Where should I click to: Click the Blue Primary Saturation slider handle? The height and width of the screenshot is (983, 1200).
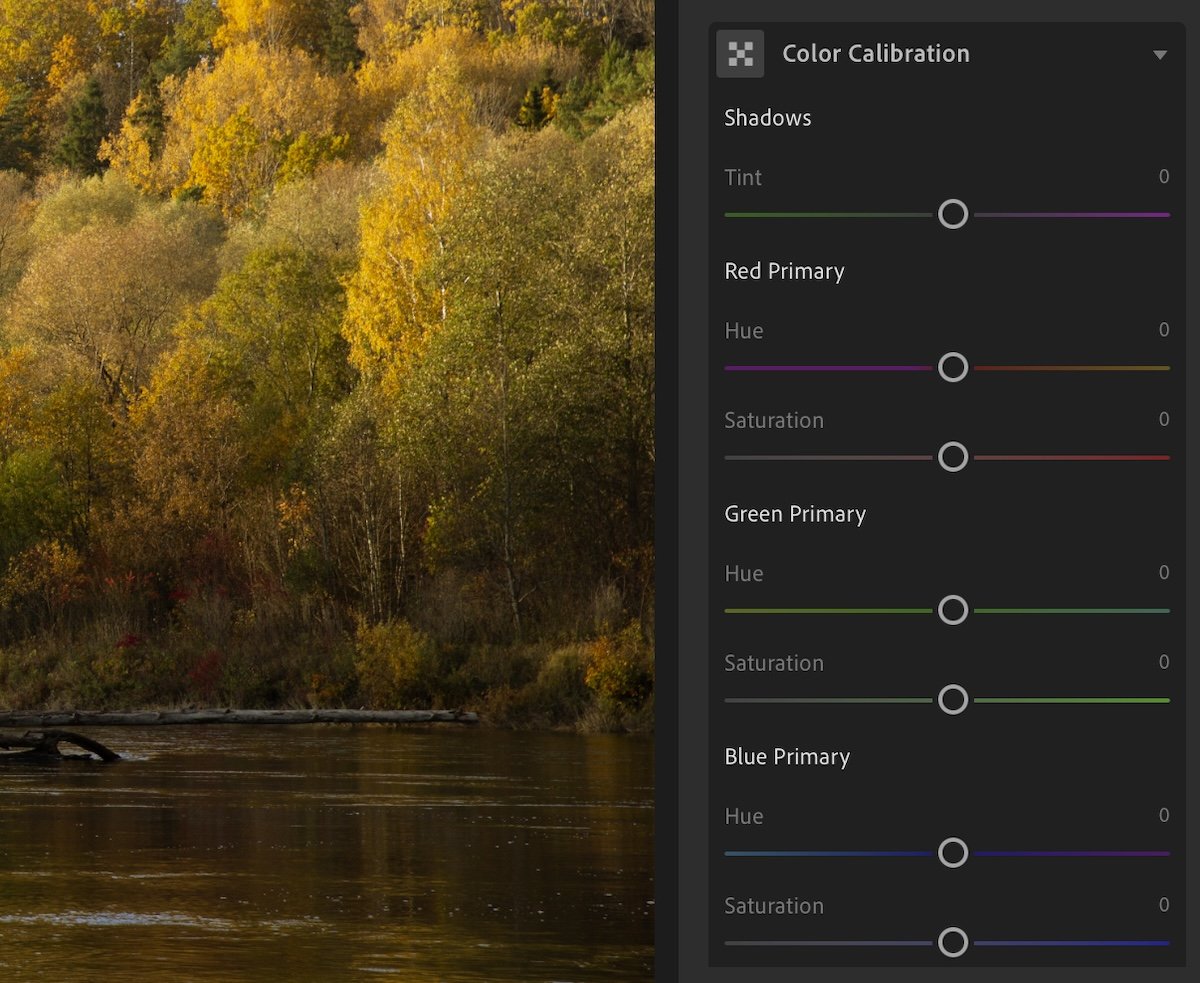pos(953,942)
